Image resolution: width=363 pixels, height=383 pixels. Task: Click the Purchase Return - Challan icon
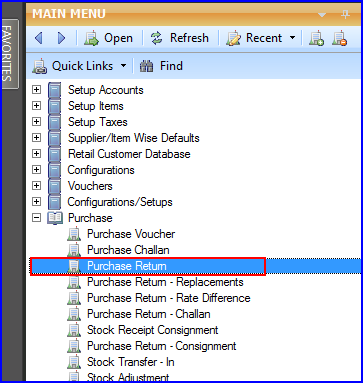point(74,314)
